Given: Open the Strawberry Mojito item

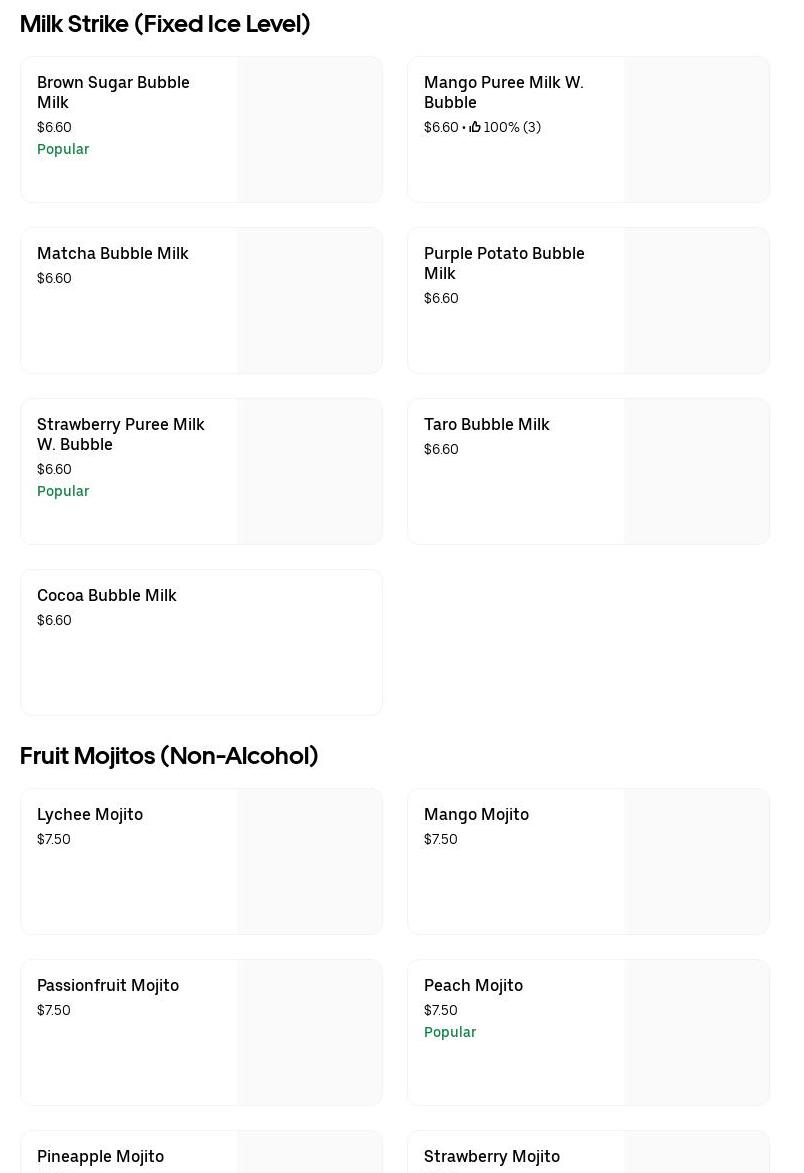Looking at the screenshot, I should [x=492, y=1157].
